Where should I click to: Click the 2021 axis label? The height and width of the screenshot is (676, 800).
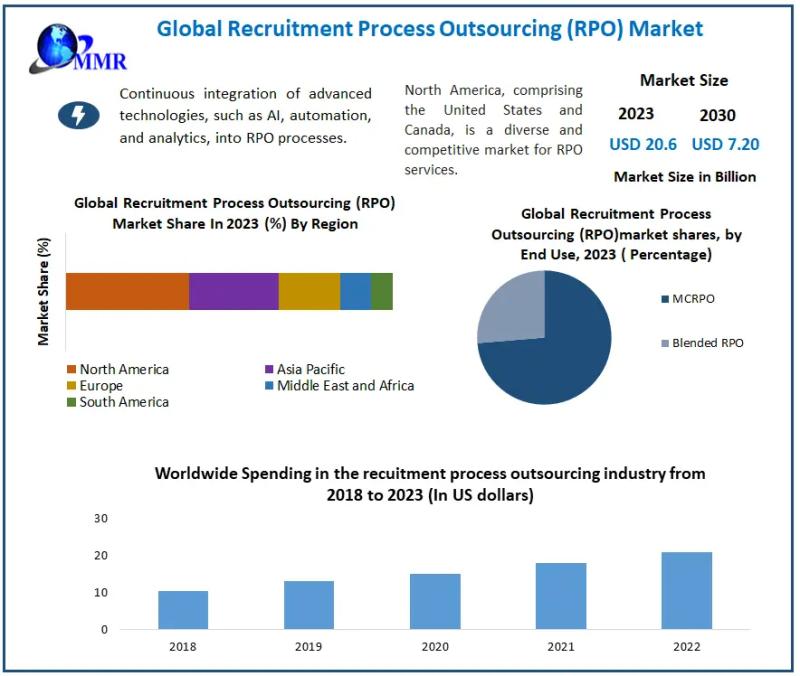pyautogui.click(x=561, y=646)
